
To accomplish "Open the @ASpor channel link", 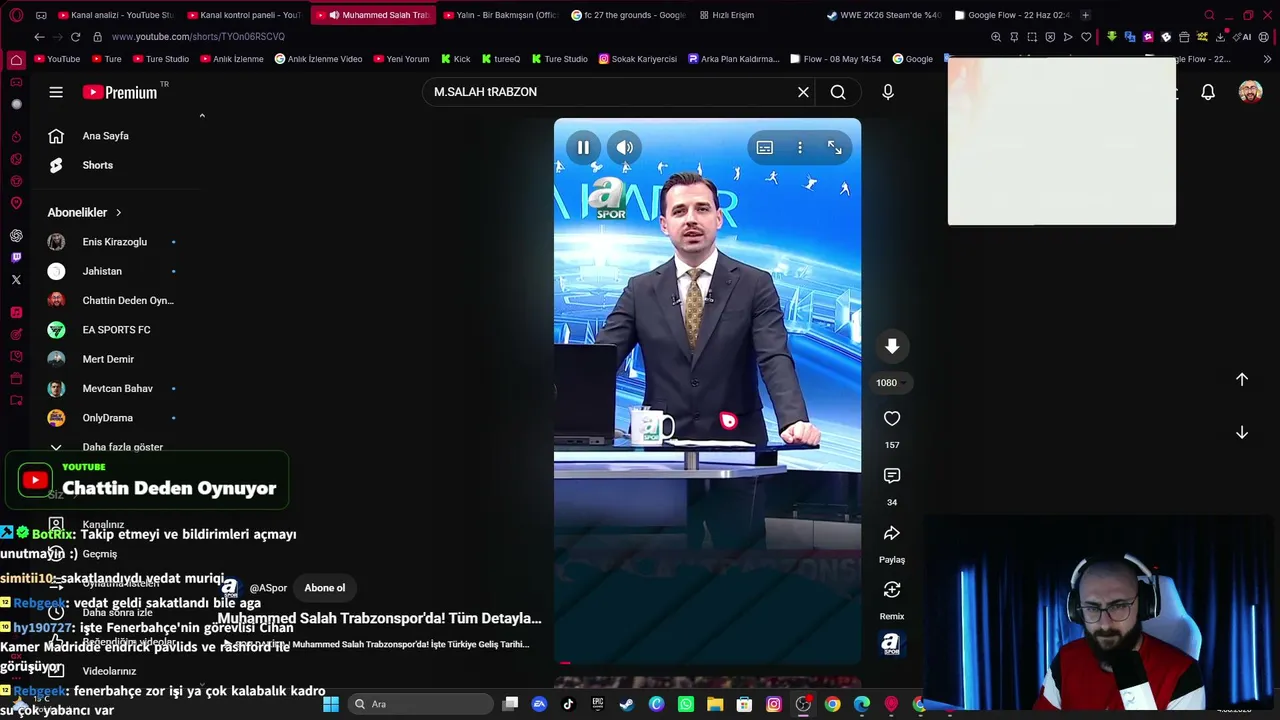I will pyautogui.click(x=268, y=588).
